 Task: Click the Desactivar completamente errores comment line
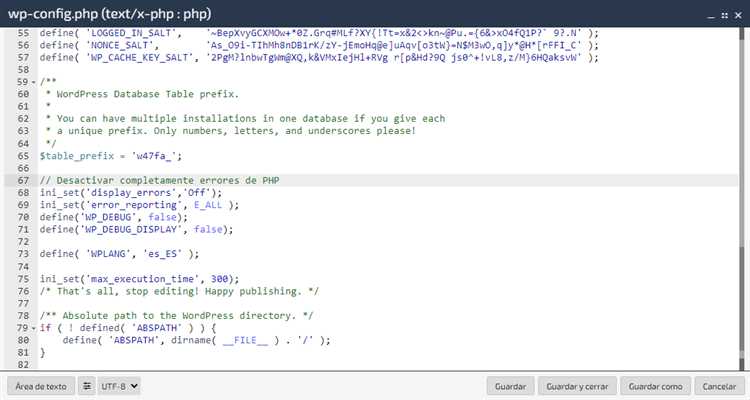[x=159, y=180]
